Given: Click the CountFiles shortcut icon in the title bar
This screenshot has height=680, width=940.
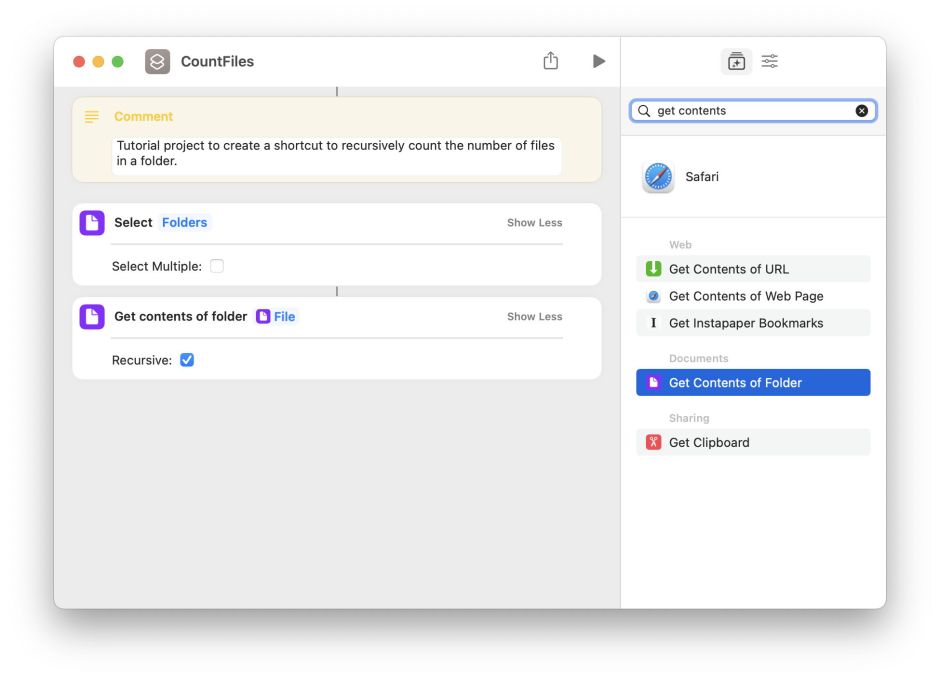Looking at the screenshot, I should tap(155, 61).
